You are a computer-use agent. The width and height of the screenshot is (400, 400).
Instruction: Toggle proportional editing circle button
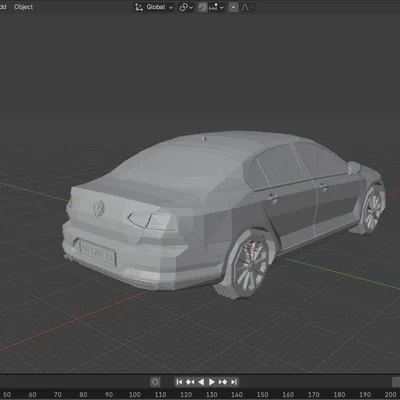(233, 7)
